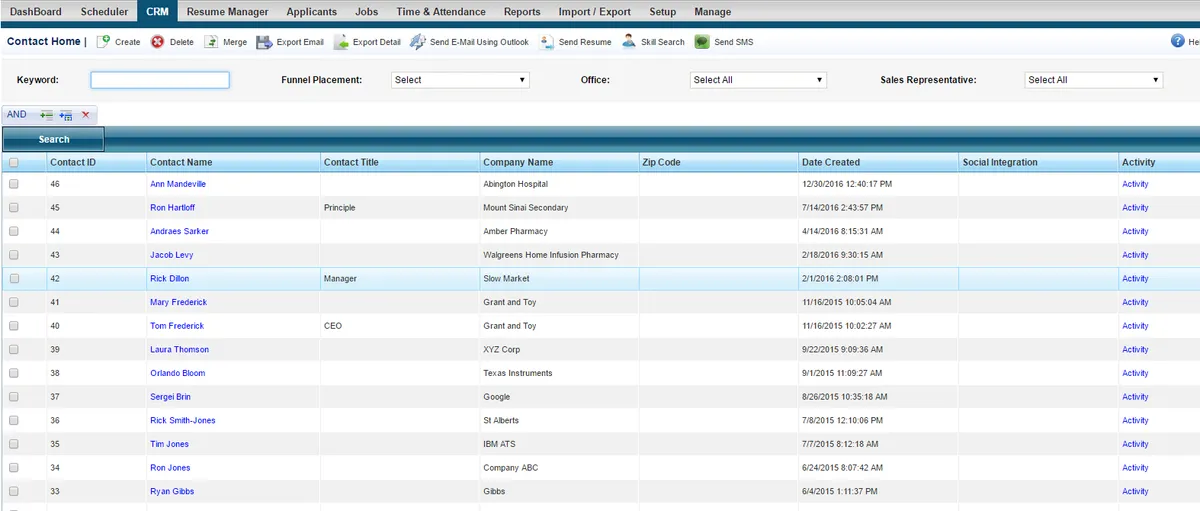Click the Export Email icon
1200x511 pixels.
click(264, 42)
